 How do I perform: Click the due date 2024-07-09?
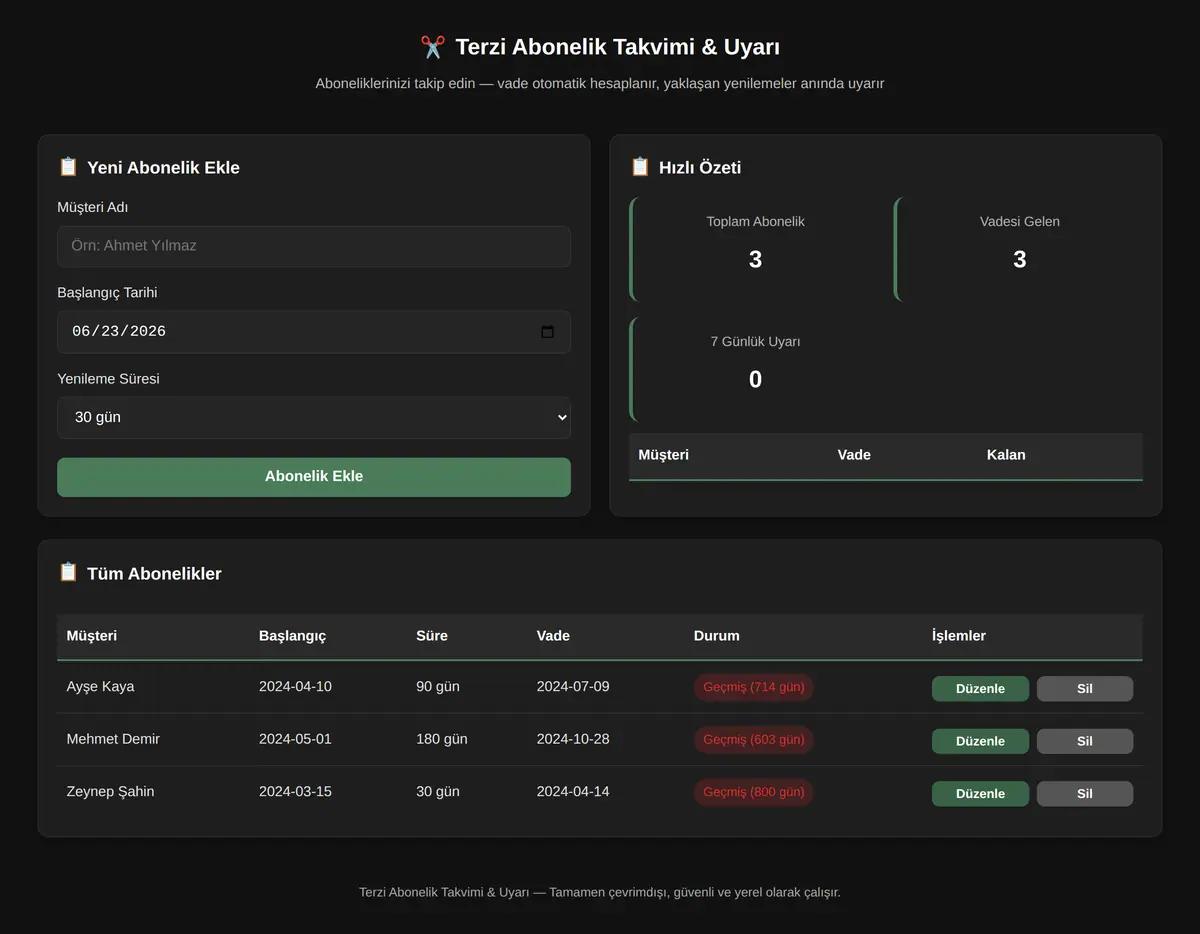(x=573, y=687)
